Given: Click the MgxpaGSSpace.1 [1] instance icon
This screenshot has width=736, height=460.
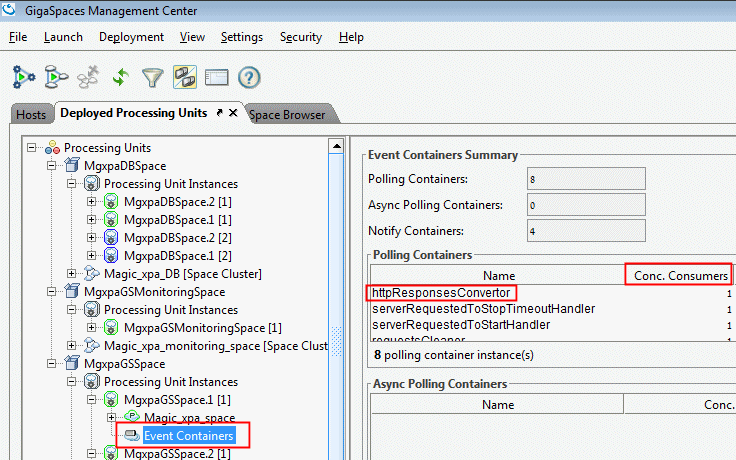Looking at the screenshot, I should (x=111, y=399).
